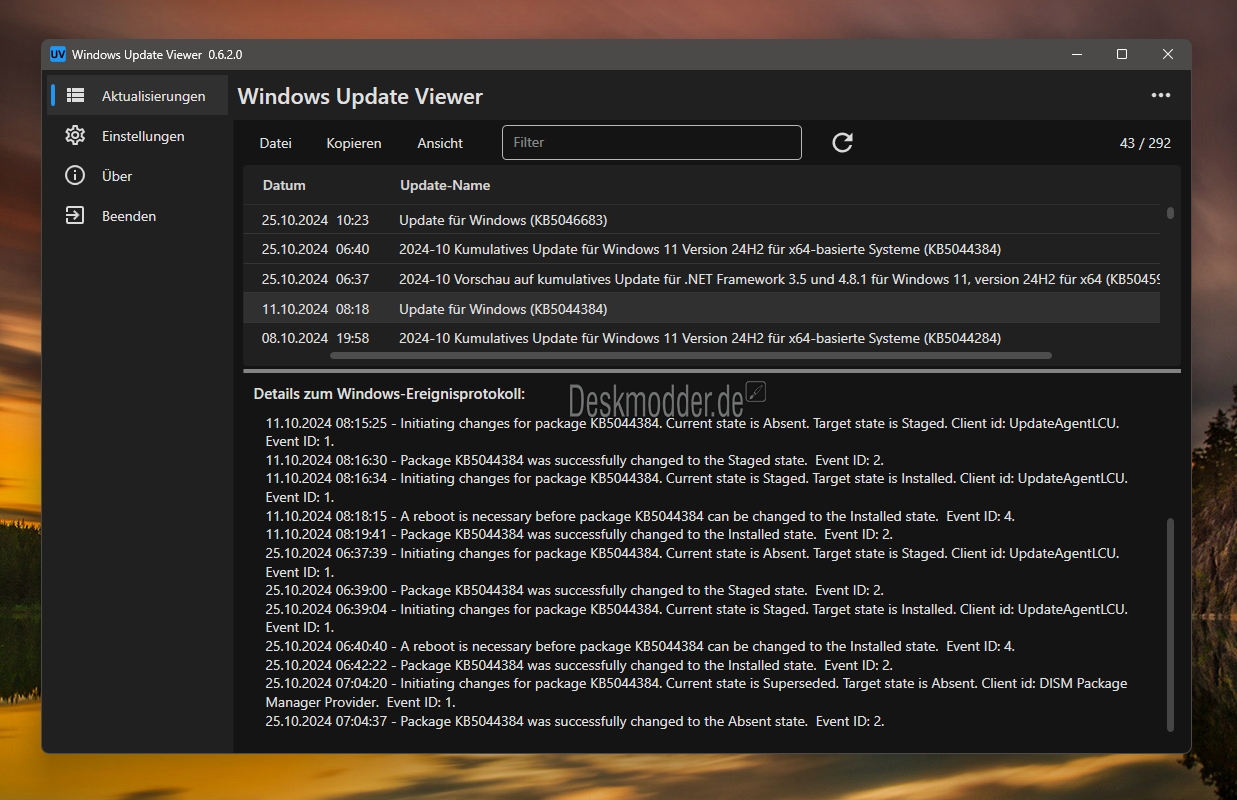Minimize the Windows Update Viewer window
This screenshot has width=1237, height=800.
[1076, 54]
